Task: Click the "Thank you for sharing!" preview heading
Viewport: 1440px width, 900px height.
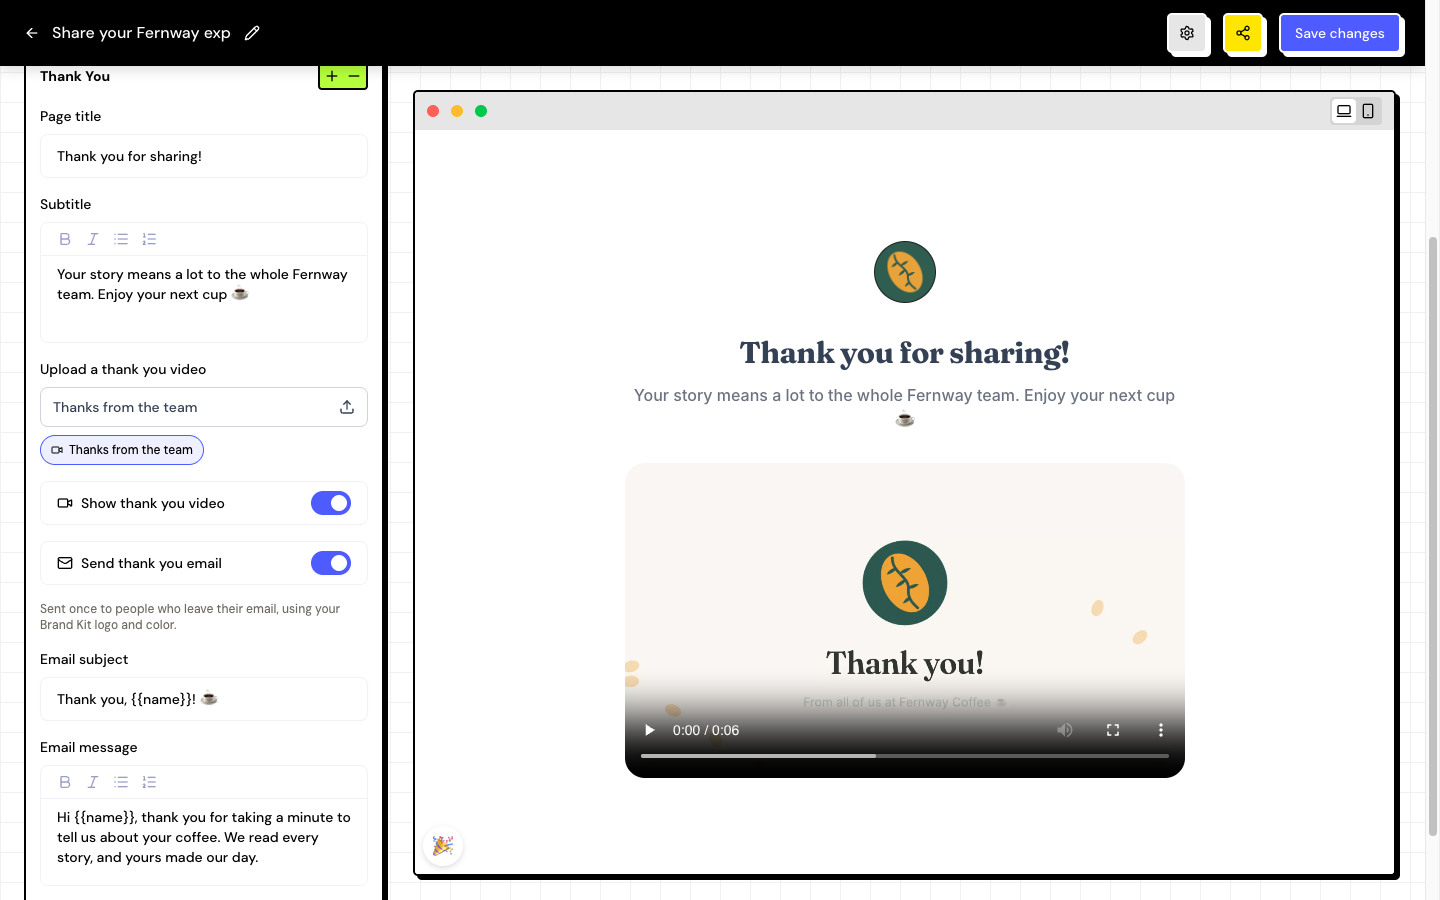Action: (905, 353)
